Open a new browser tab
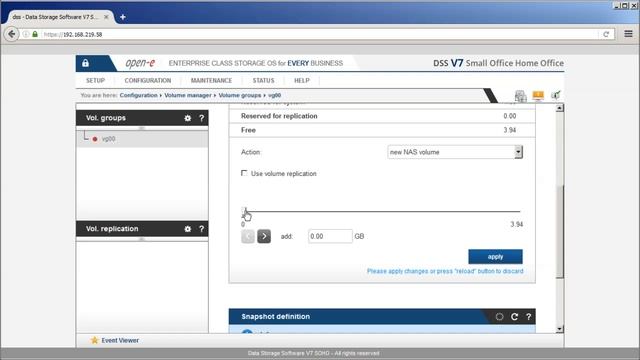The image size is (640, 360). 122,17
